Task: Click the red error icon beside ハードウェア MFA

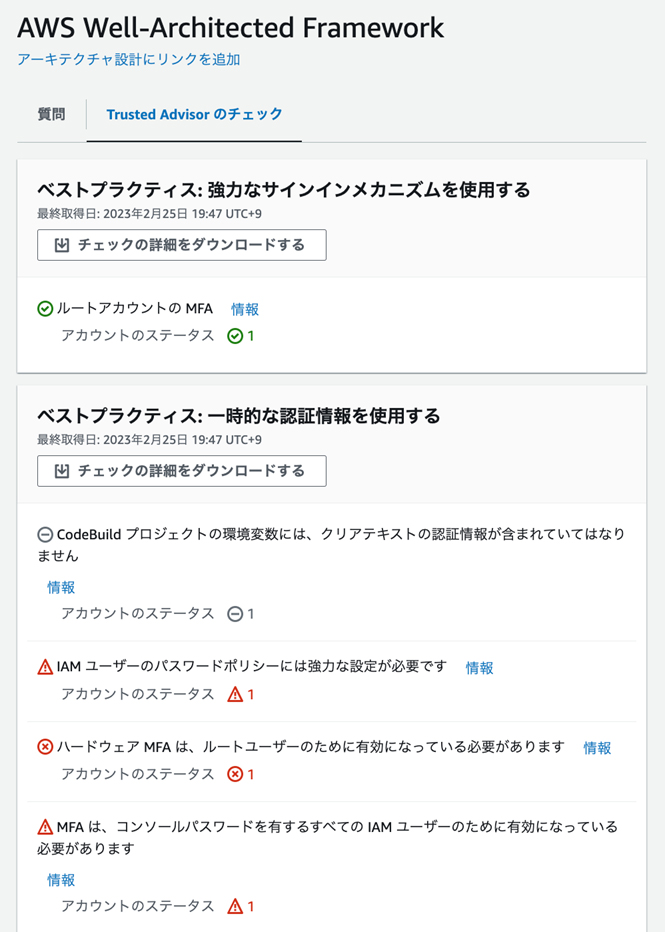Action: point(45,747)
